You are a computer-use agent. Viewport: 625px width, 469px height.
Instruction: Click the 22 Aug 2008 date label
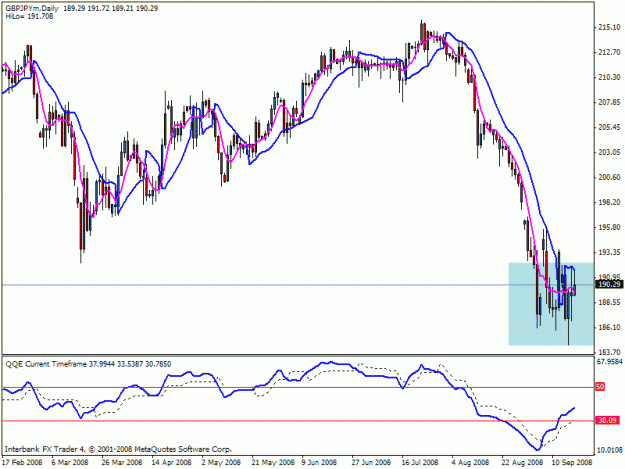tap(522, 462)
